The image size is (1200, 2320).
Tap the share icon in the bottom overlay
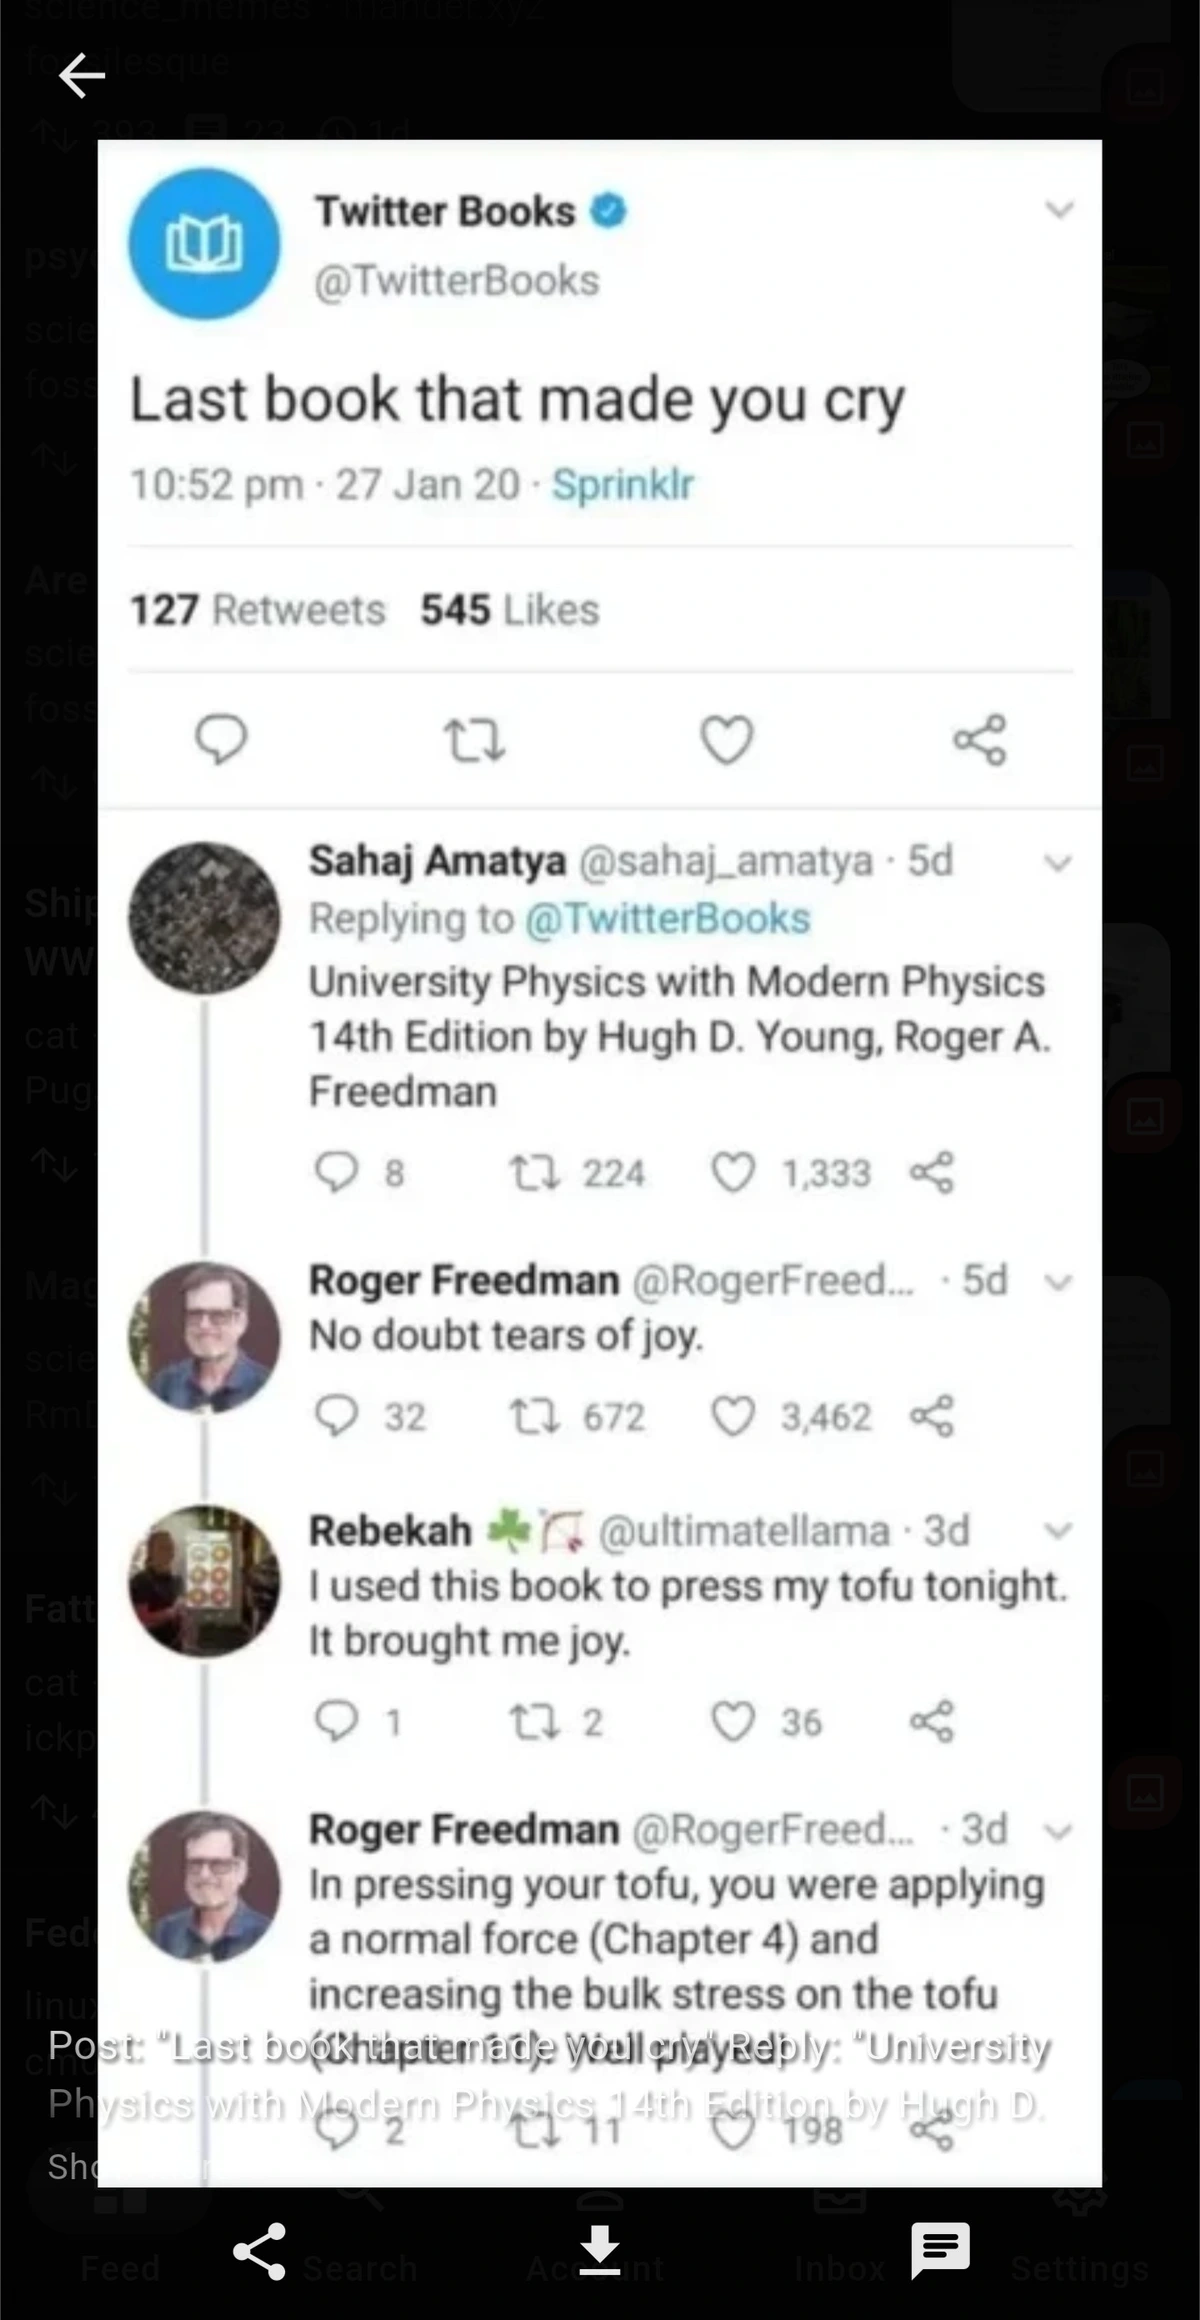coord(258,2250)
